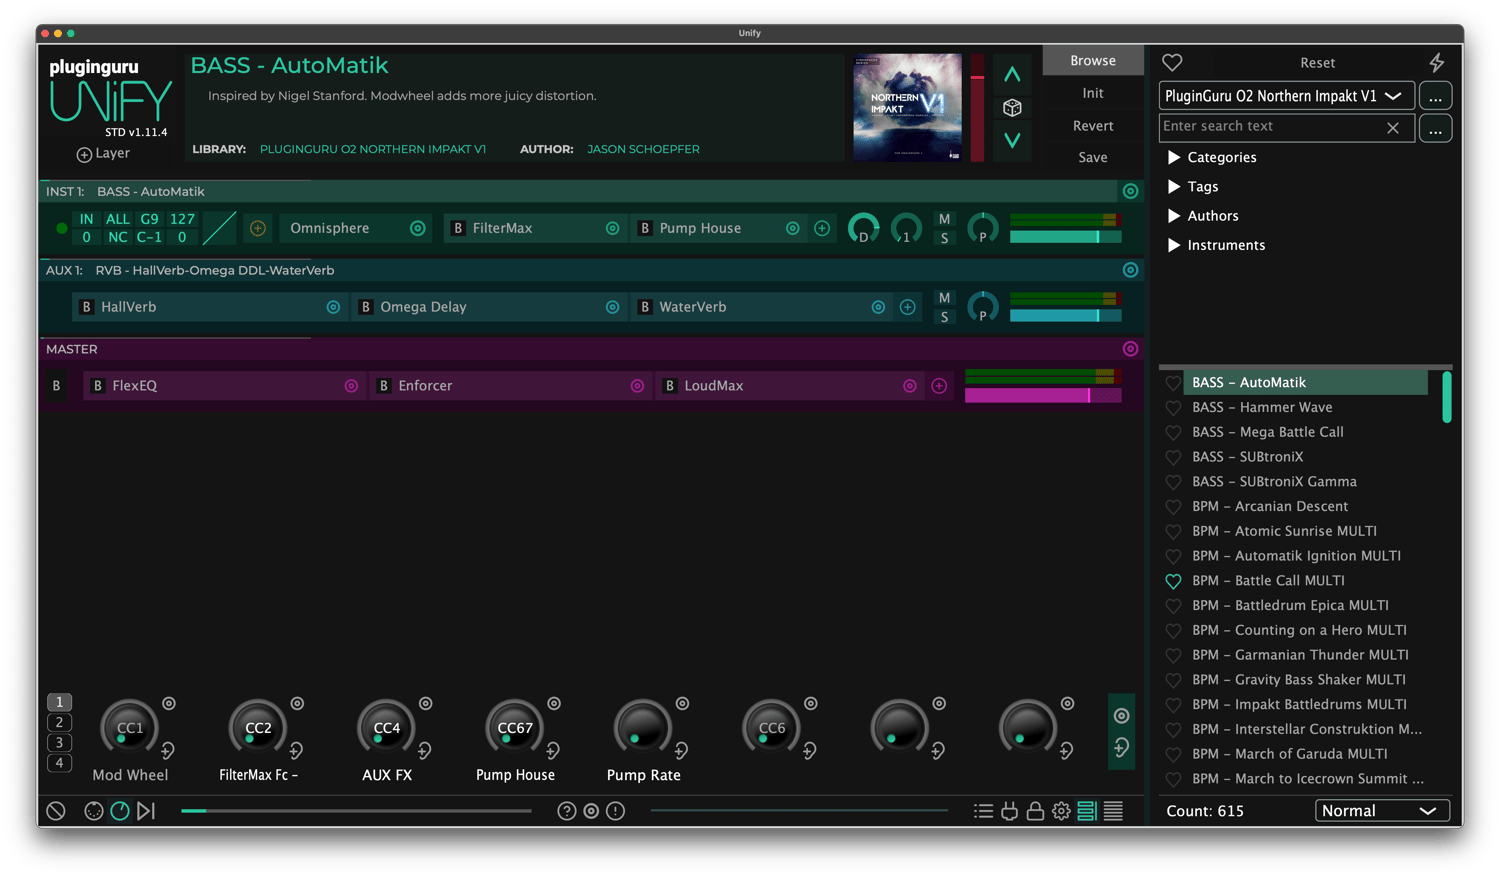
Task: Click the Save button
Action: pyautogui.click(x=1093, y=157)
